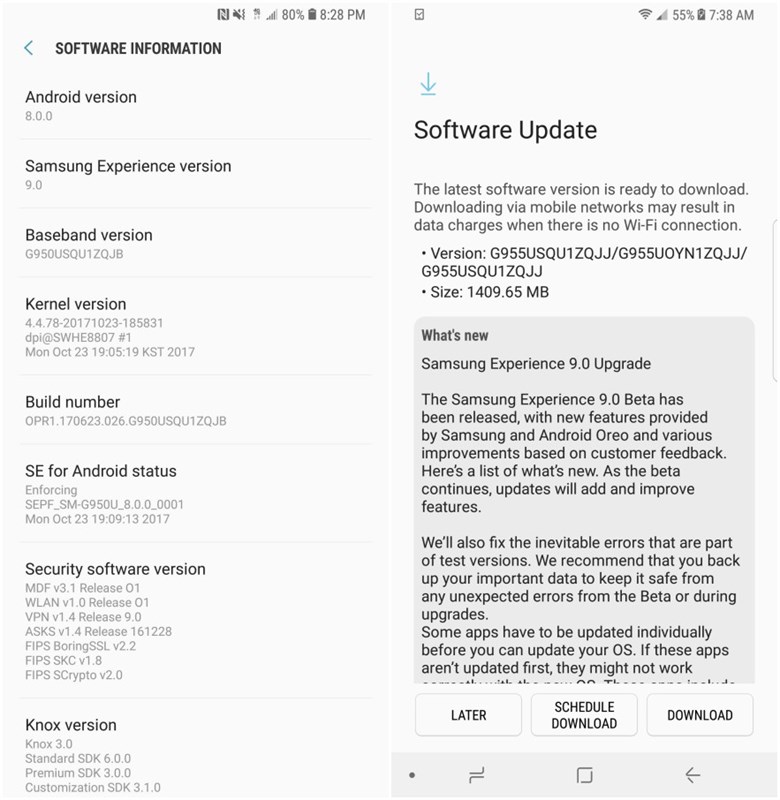
Task: Select the Build number item
Action: click(x=195, y=410)
